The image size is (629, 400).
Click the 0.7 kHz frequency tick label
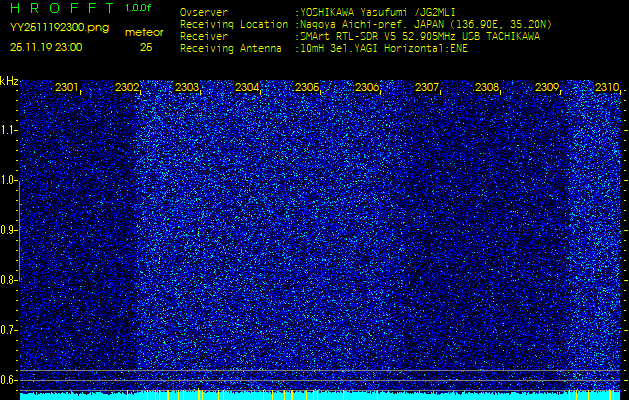8,330
